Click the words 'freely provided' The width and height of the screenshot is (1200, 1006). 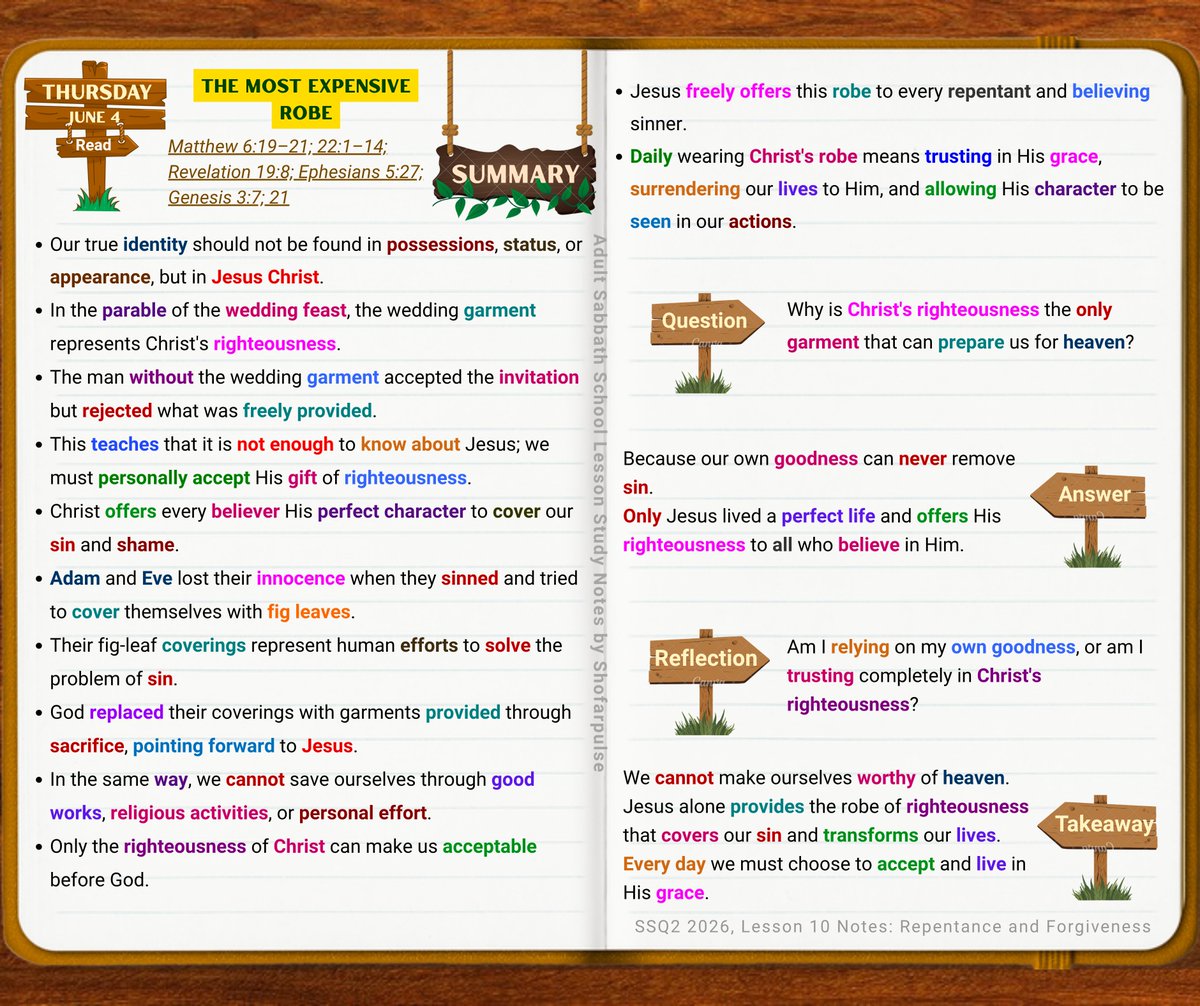click(x=306, y=410)
